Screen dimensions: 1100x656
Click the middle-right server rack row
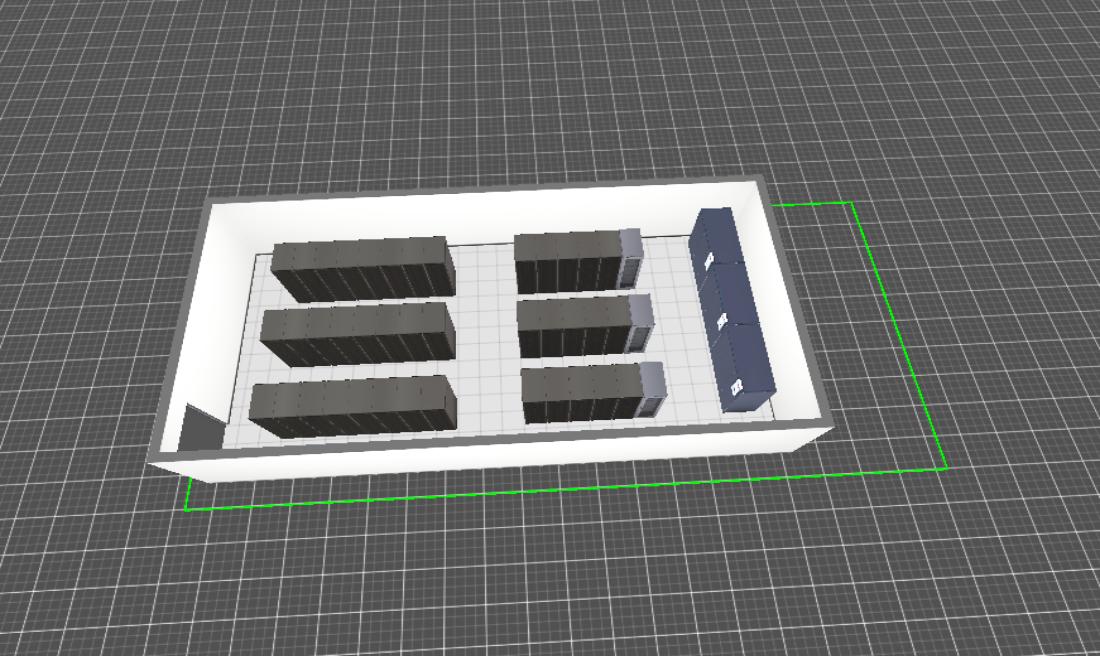(574, 325)
